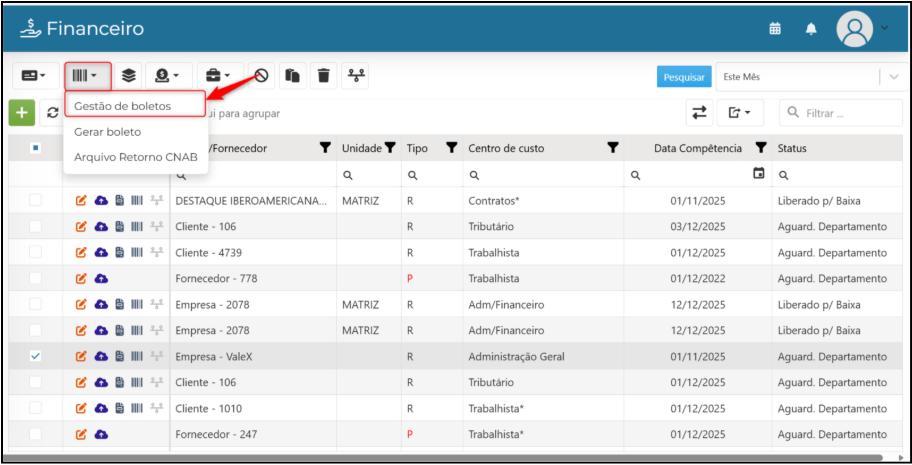Sort by the Data Competência header
Image resolution: width=912 pixels, height=465 pixels.
(x=698, y=148)
